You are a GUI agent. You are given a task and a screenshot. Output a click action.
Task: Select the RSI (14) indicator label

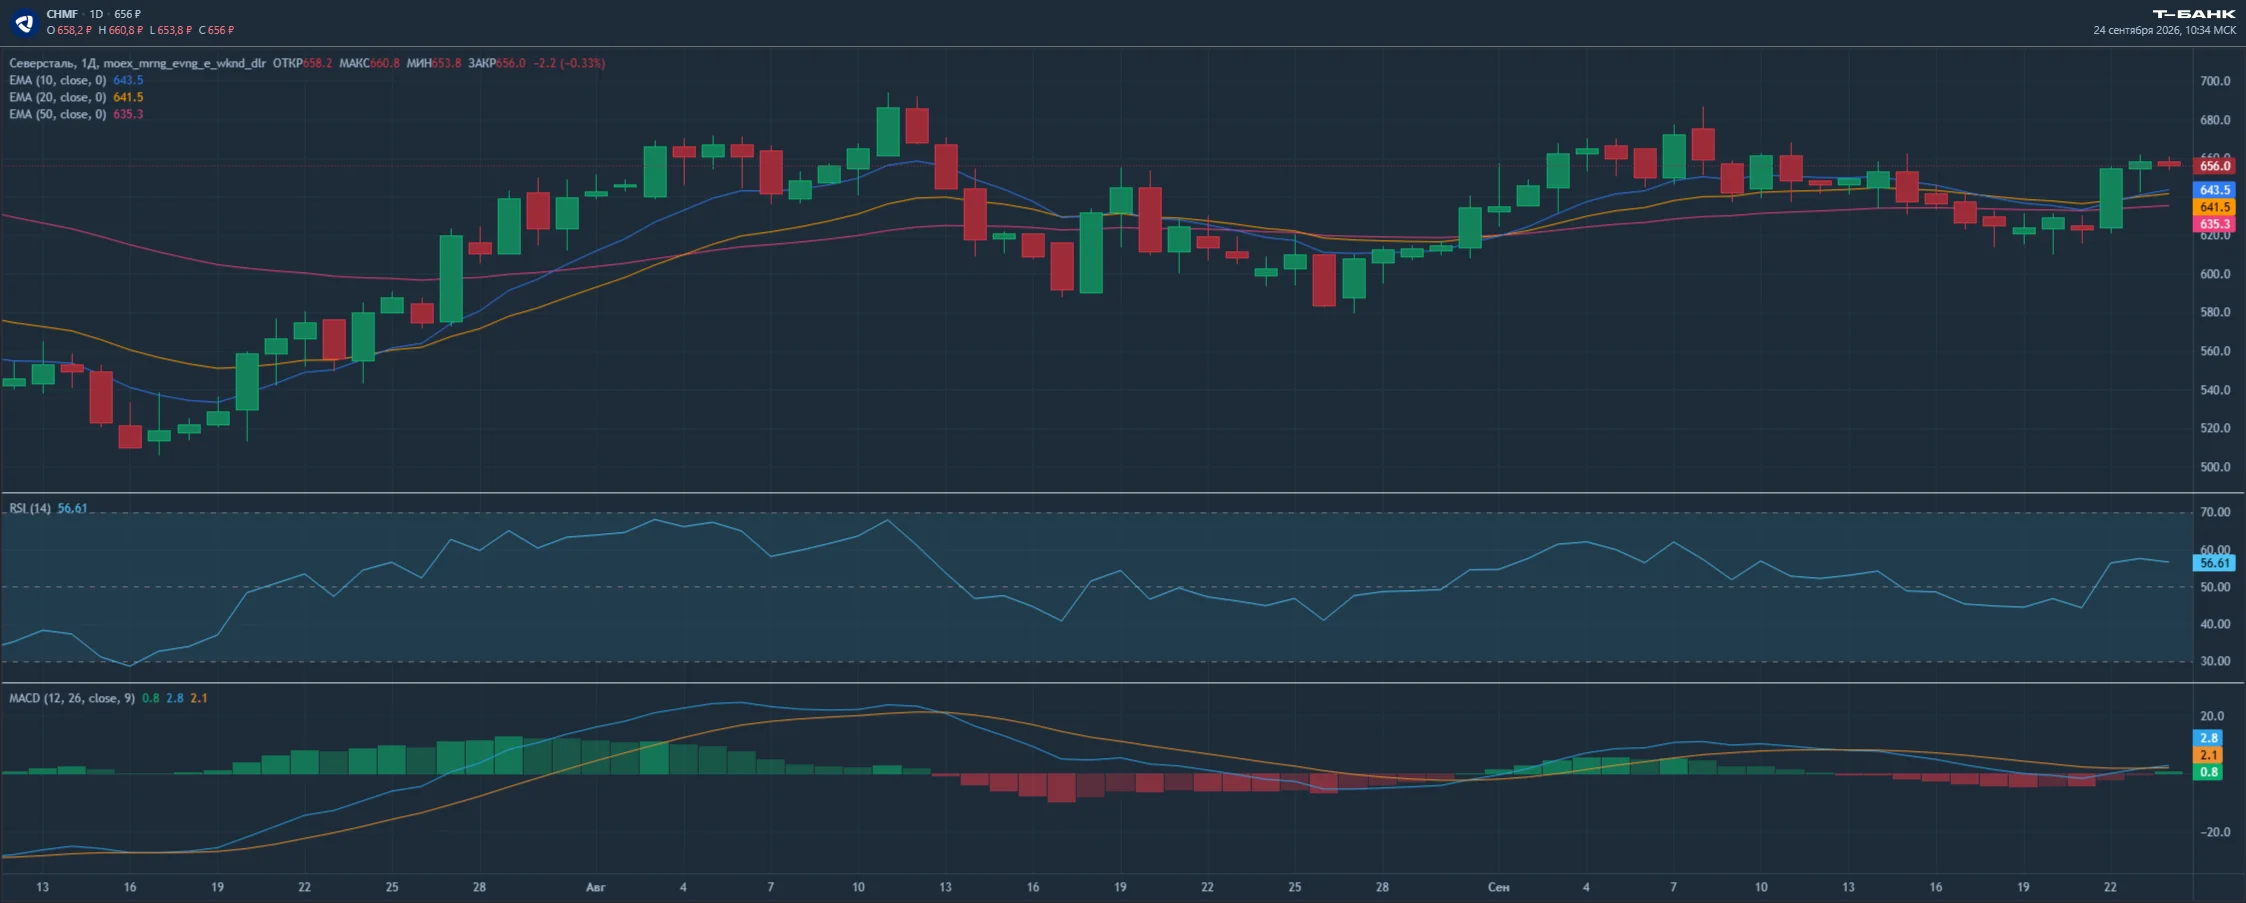point(30,508)
